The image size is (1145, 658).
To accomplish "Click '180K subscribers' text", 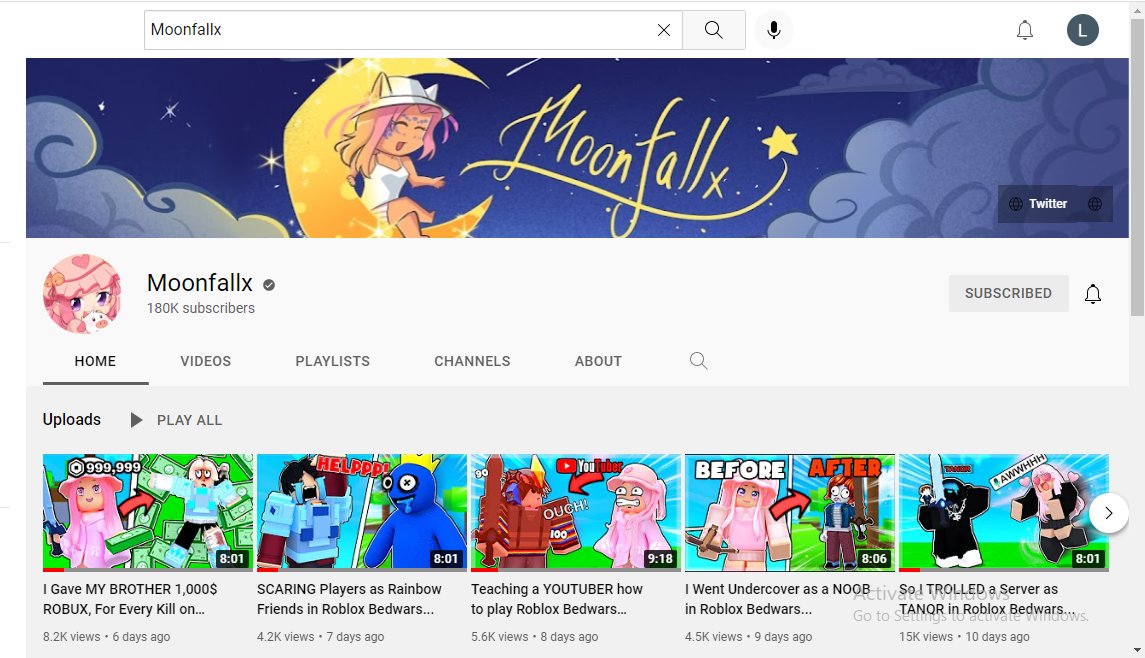I will [x=201, y=308].
